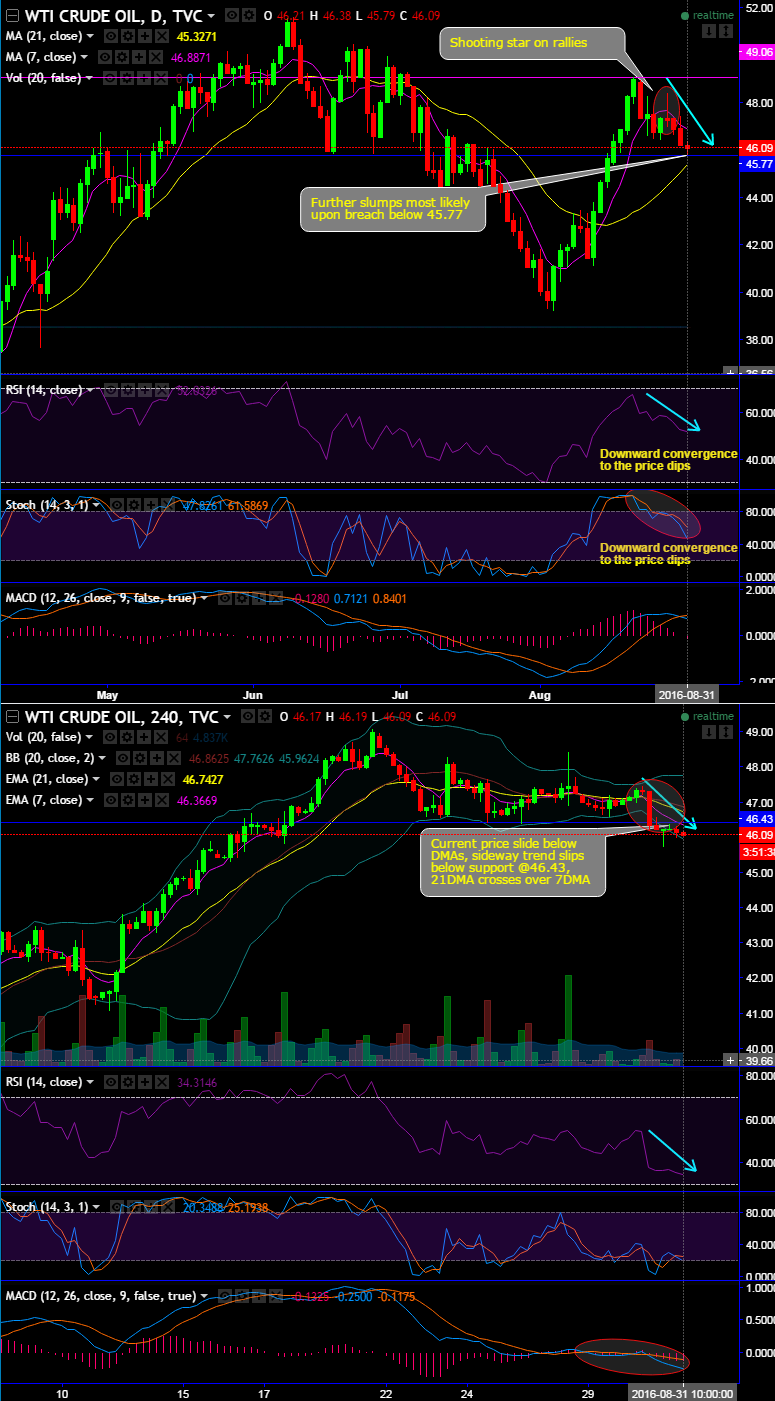
Task: Maximize the D chart pane with double-arrow icon
Action: click(724, 32)
